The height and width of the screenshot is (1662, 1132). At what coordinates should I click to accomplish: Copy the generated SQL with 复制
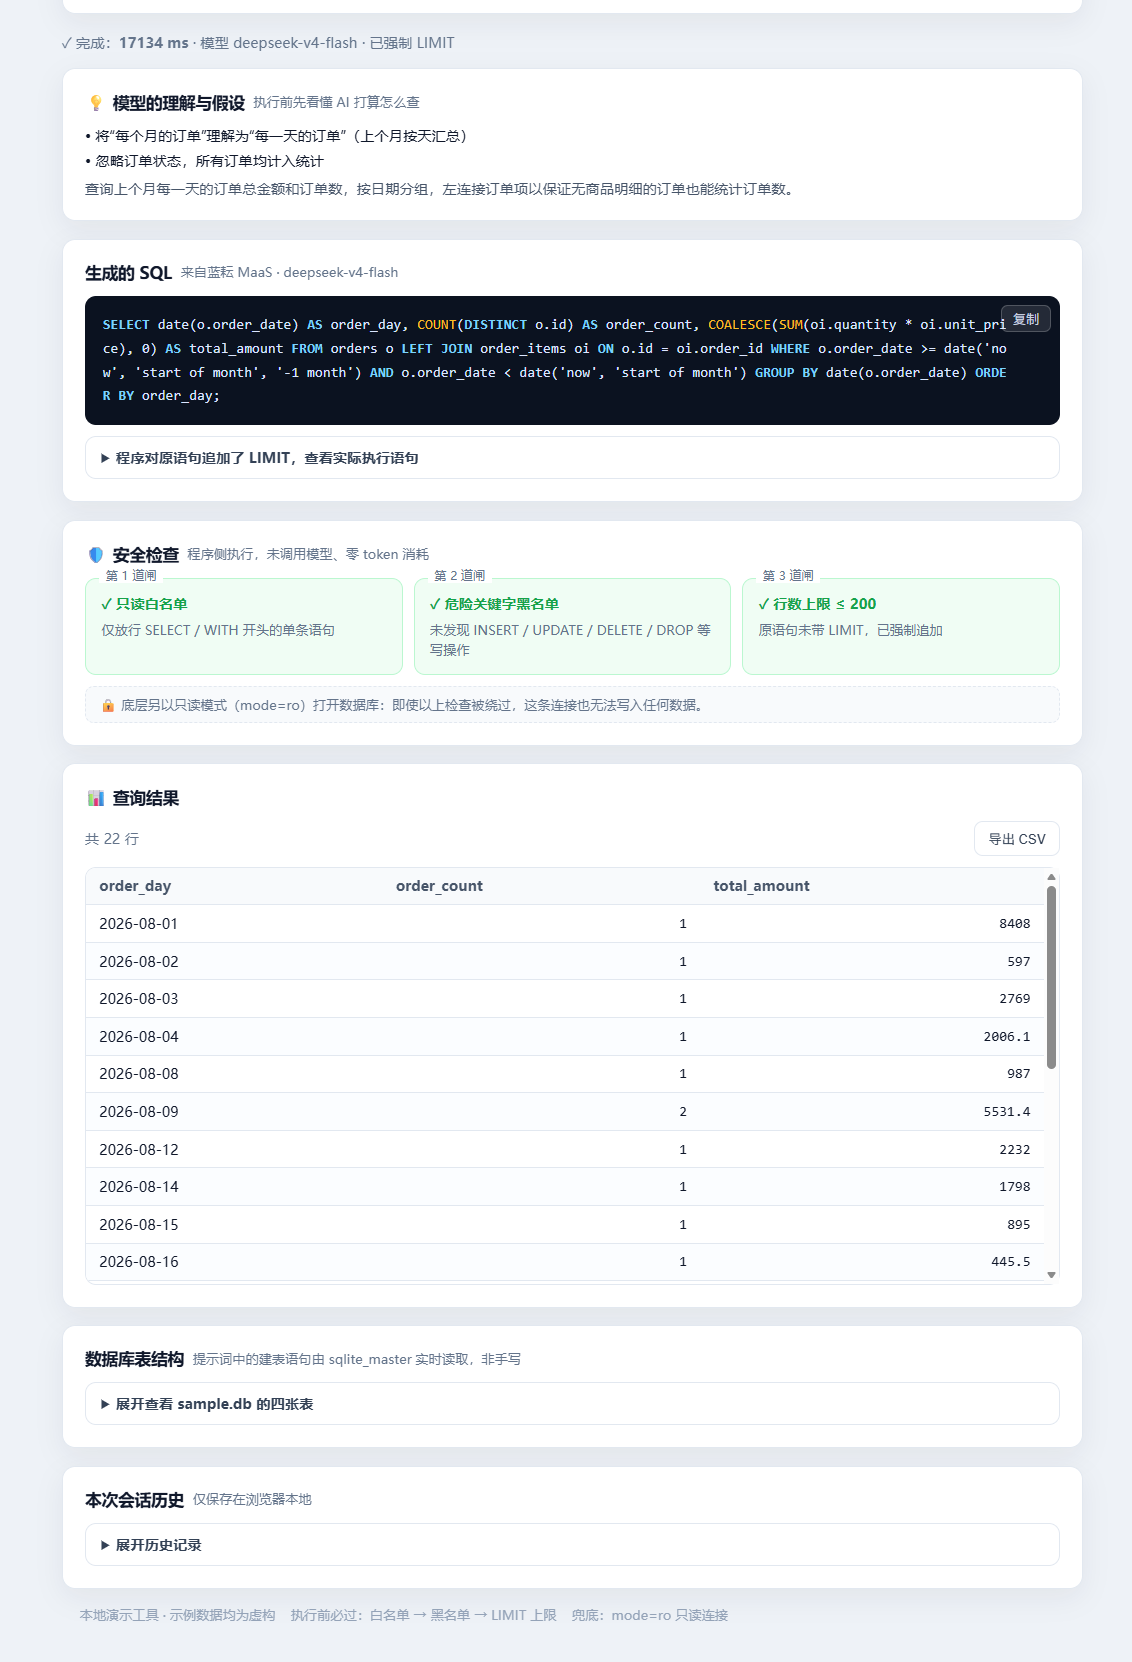coord(1026,319)
